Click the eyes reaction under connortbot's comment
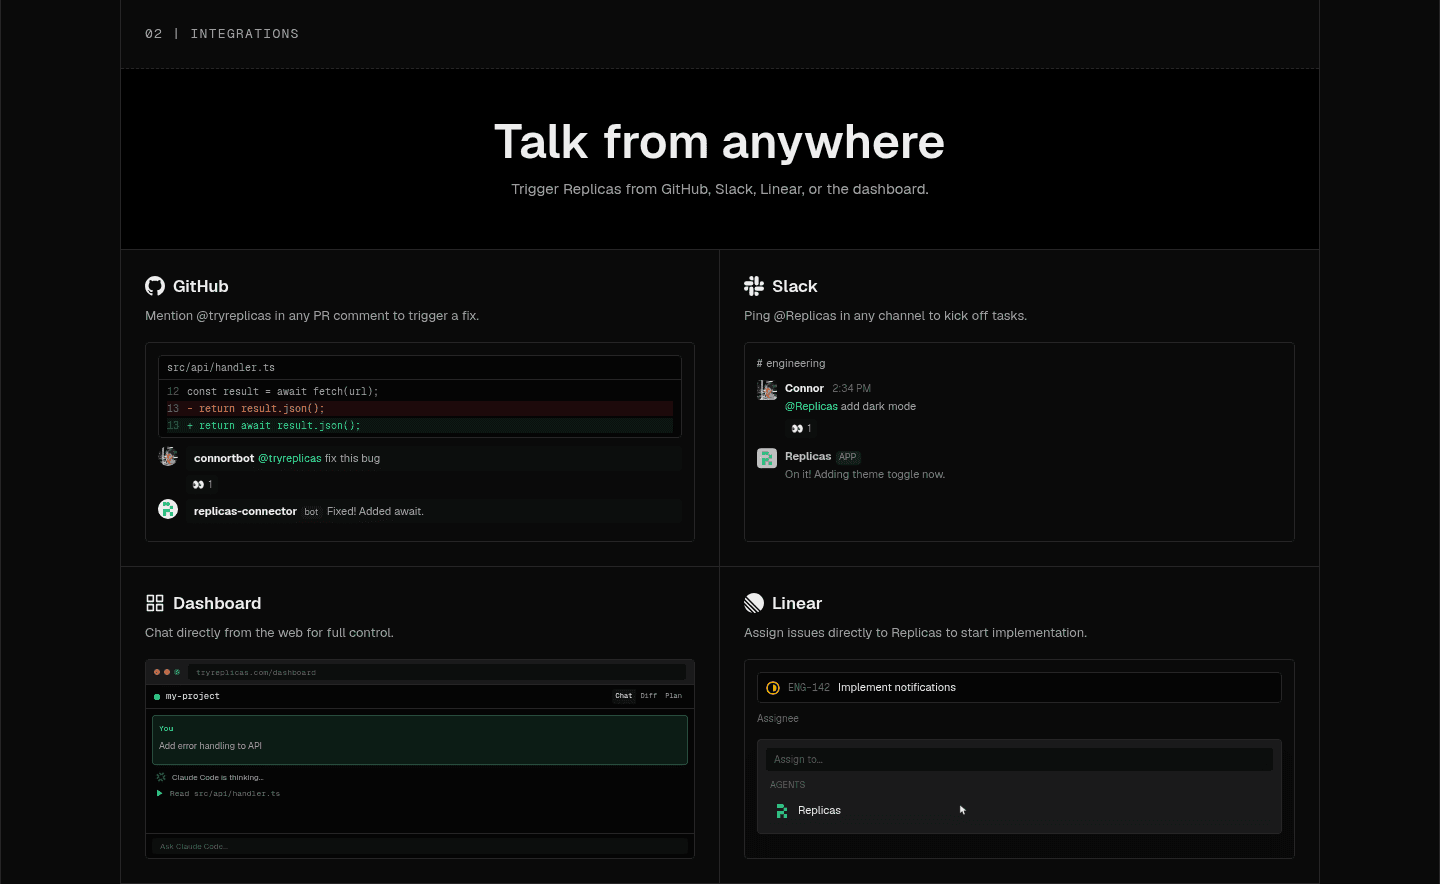Screen dimensions: 1440x884 point(202,484)
